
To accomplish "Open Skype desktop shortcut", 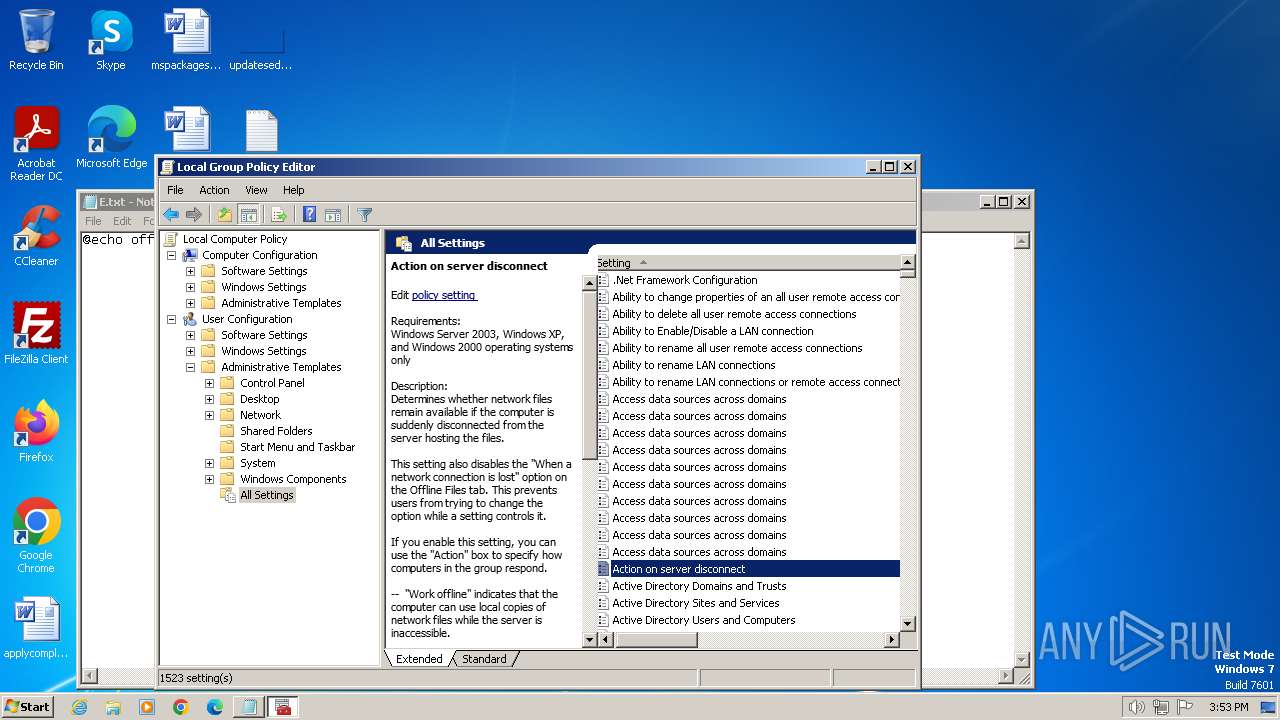I will point(110,40).
